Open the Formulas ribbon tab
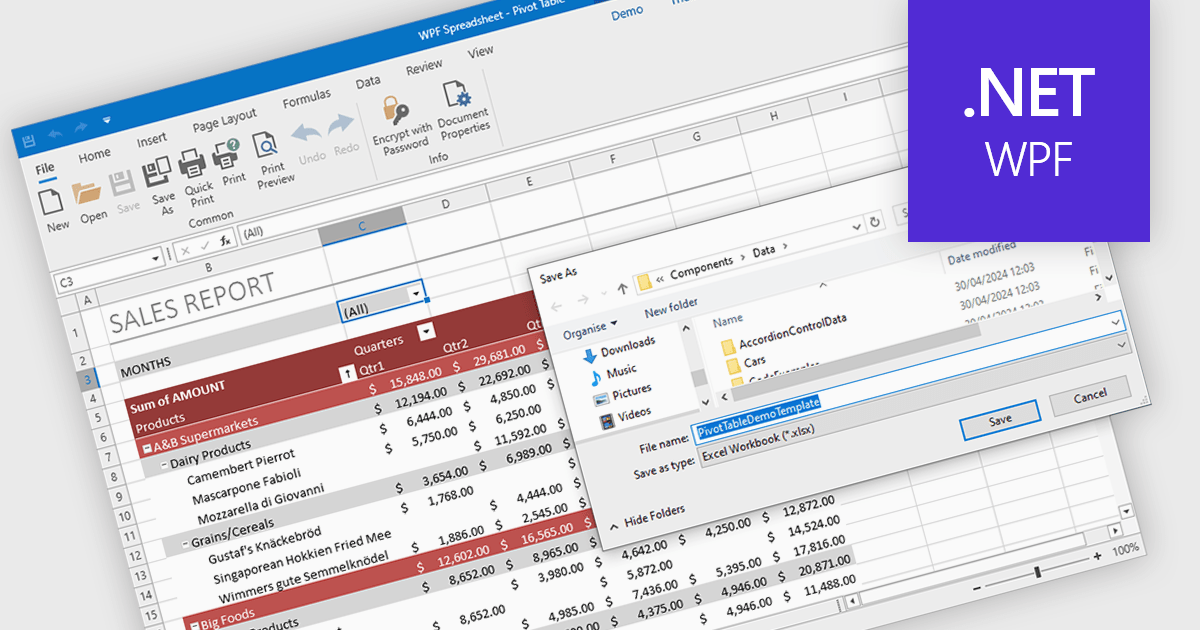Viewport: 1200px width, 630px height. point(306,98)
